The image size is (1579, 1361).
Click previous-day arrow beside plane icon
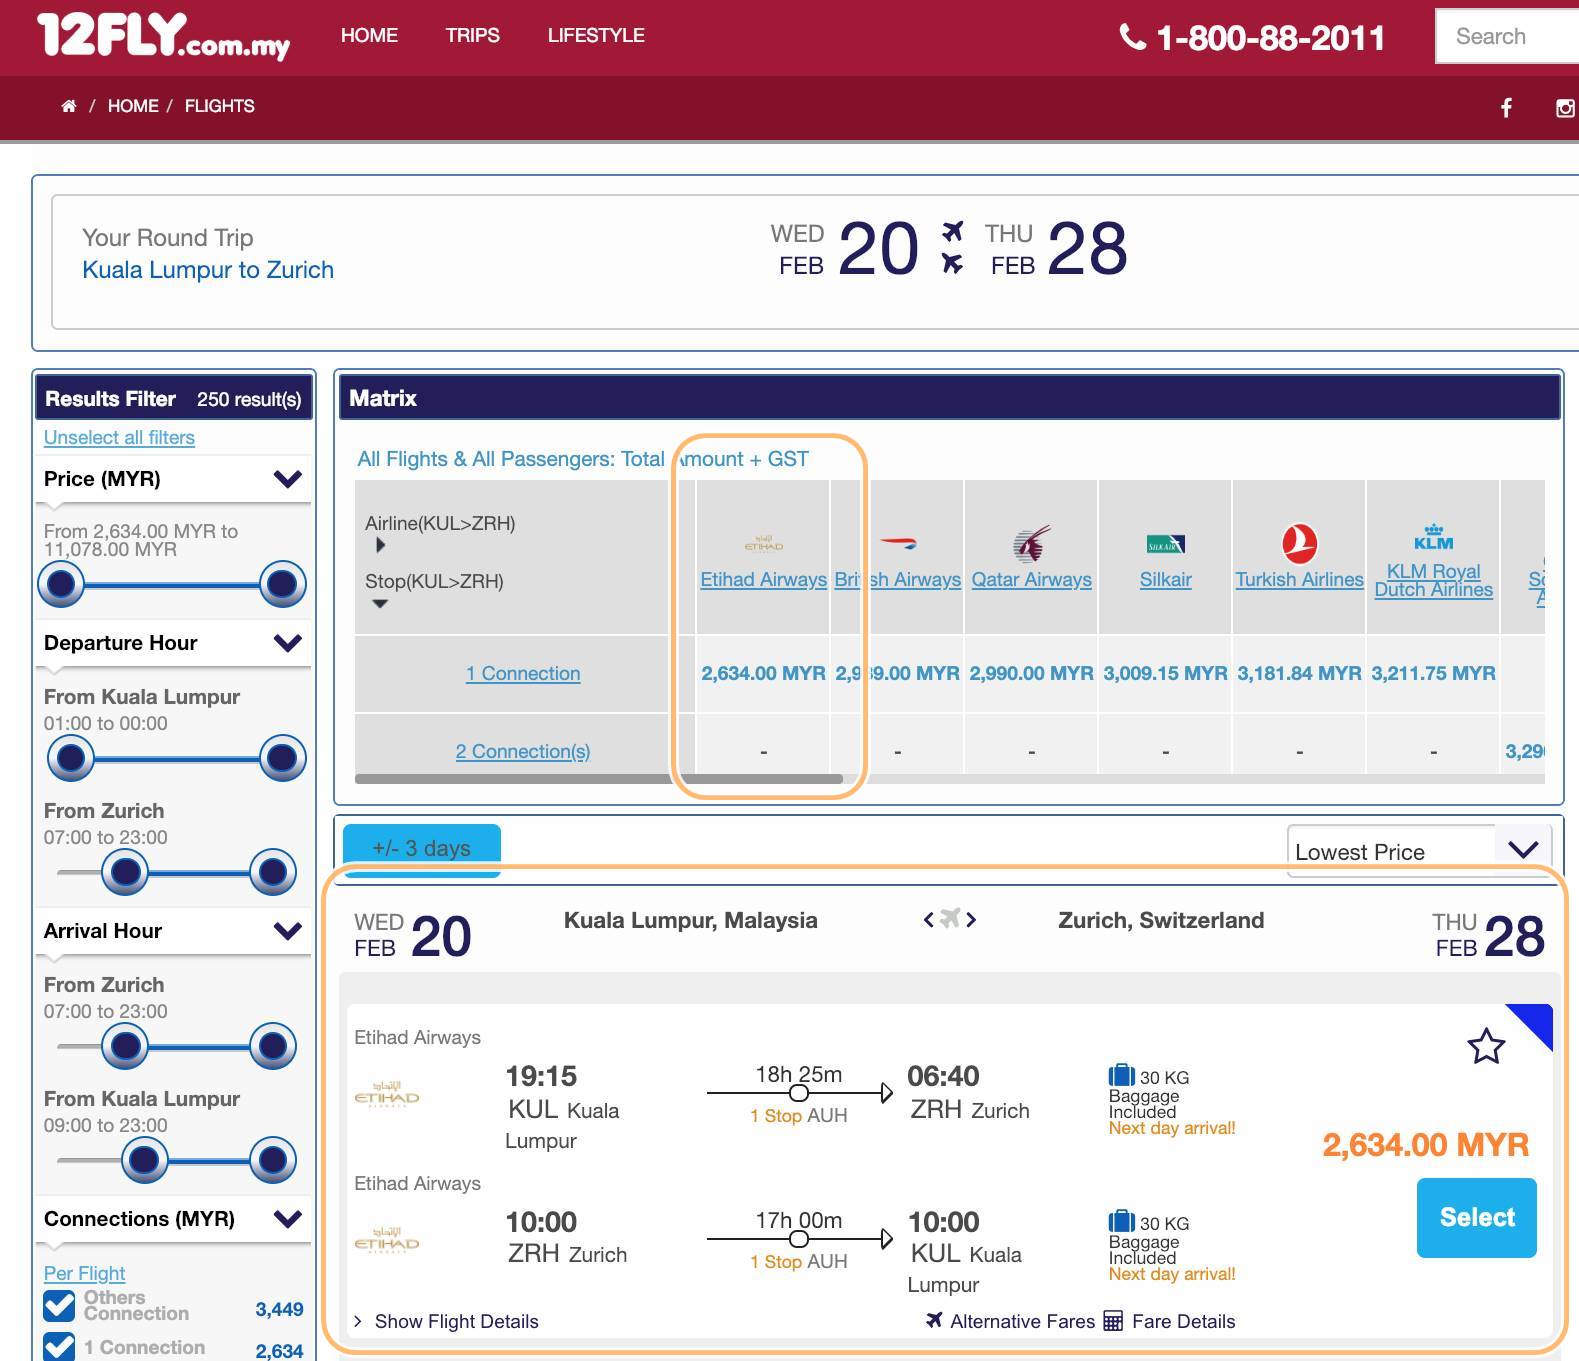929,919
